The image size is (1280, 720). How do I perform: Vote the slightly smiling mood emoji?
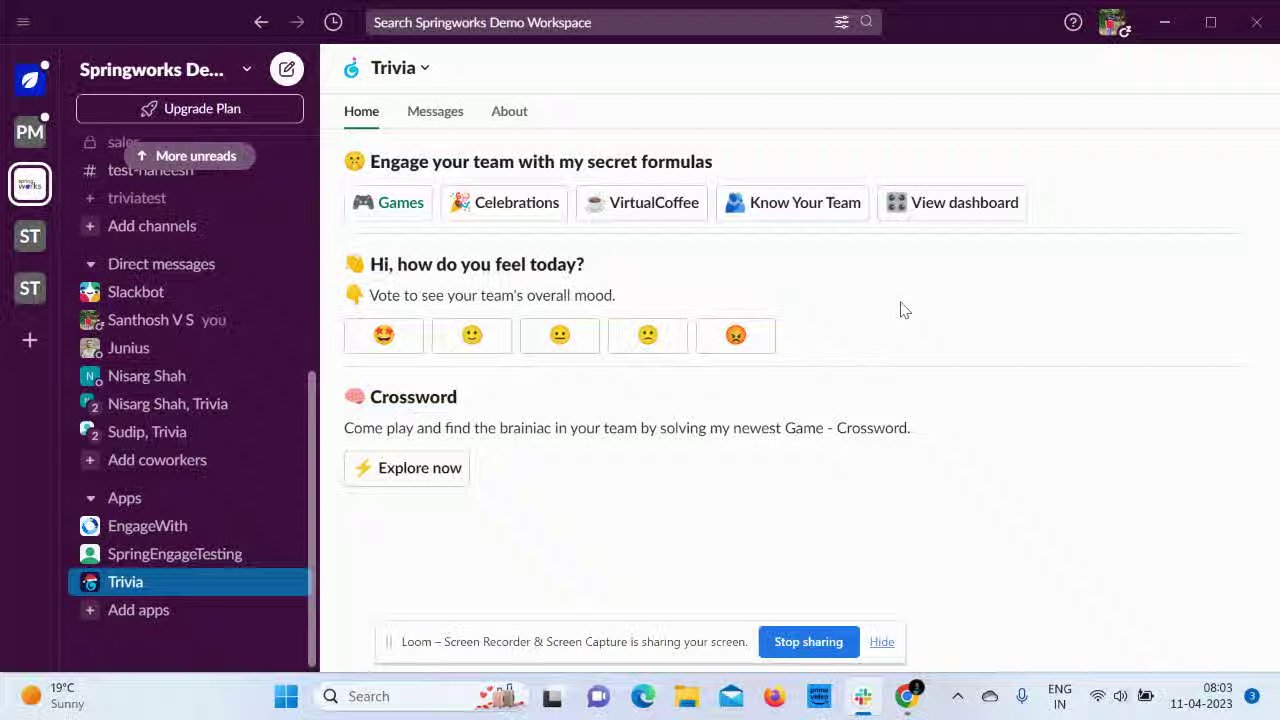tap(472, 336)
